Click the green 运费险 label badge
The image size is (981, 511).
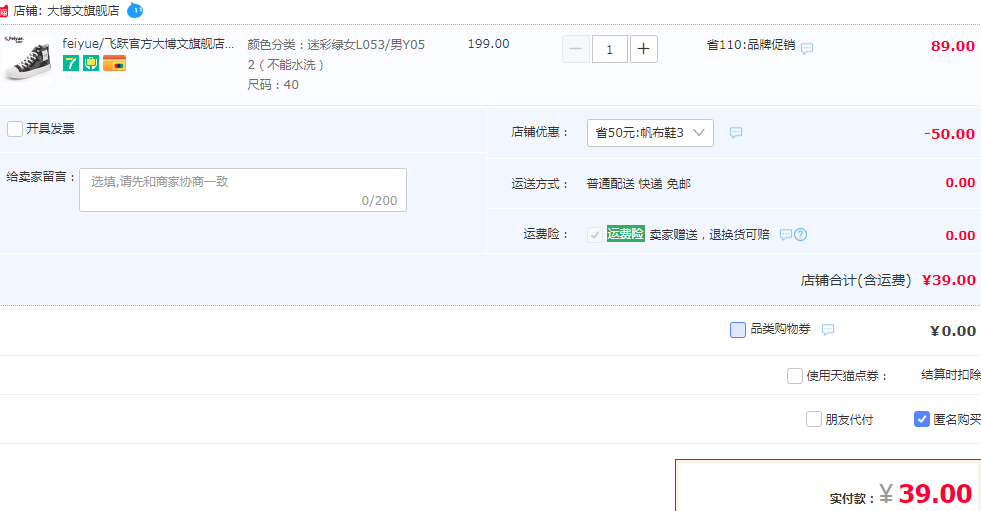[626, 234]
